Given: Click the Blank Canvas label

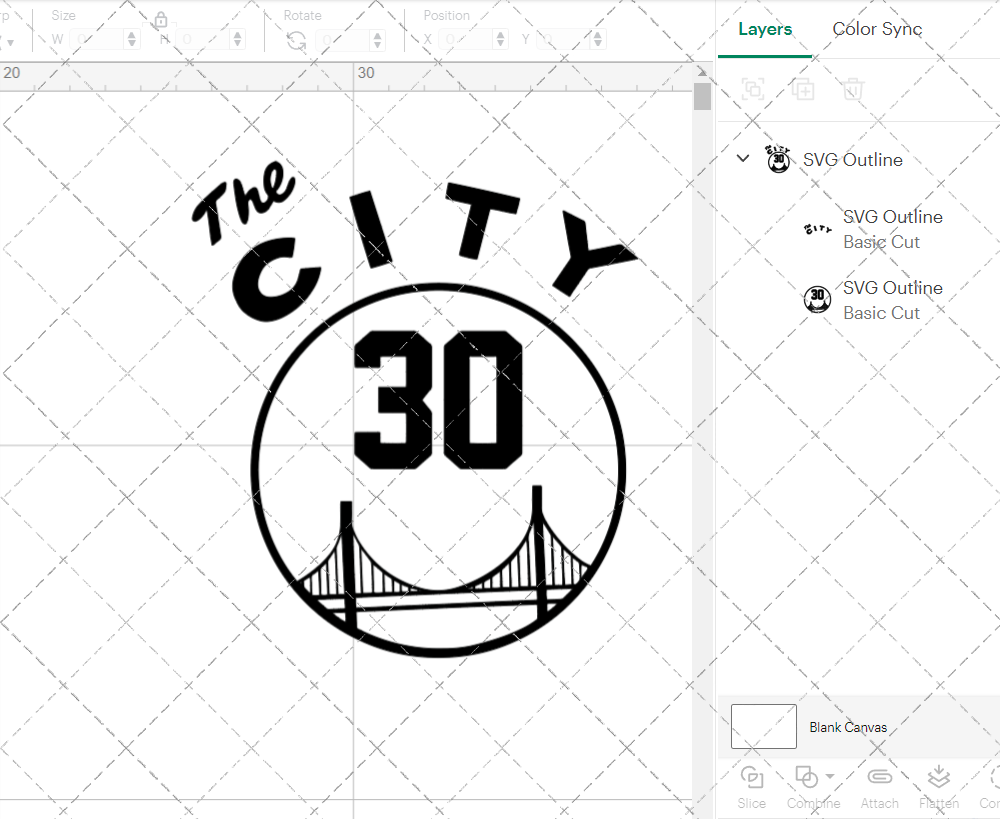Looking at the screenshot, I should point(849,727).
